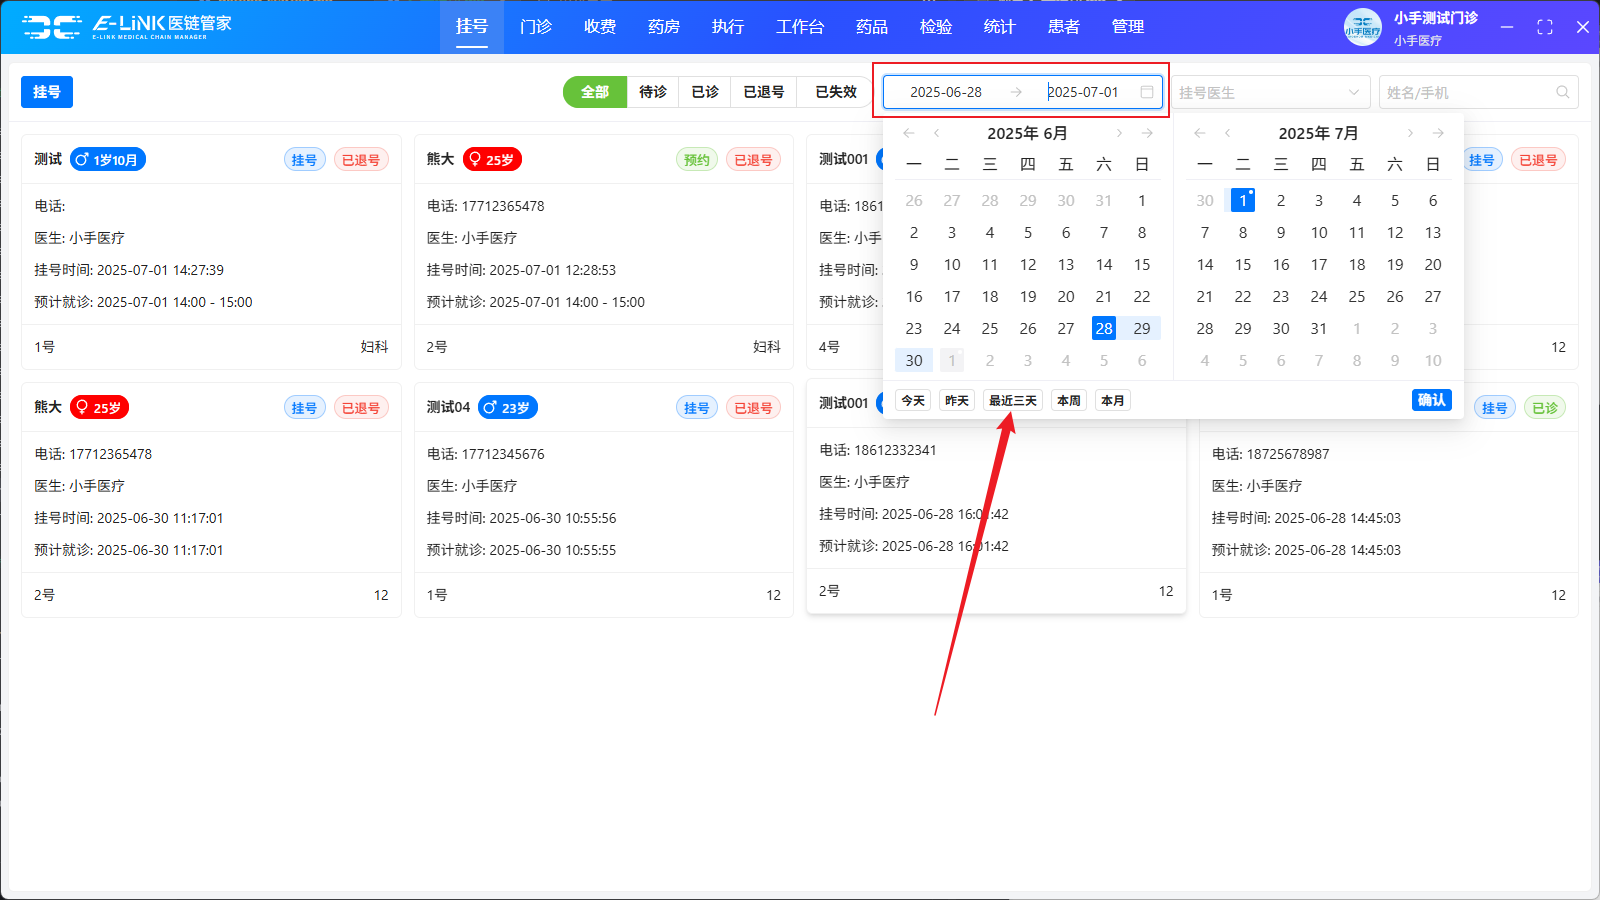Viewport: 1600px width, 900px height.
Task: Go to previous year in June calendar
Action: (908, 133)
